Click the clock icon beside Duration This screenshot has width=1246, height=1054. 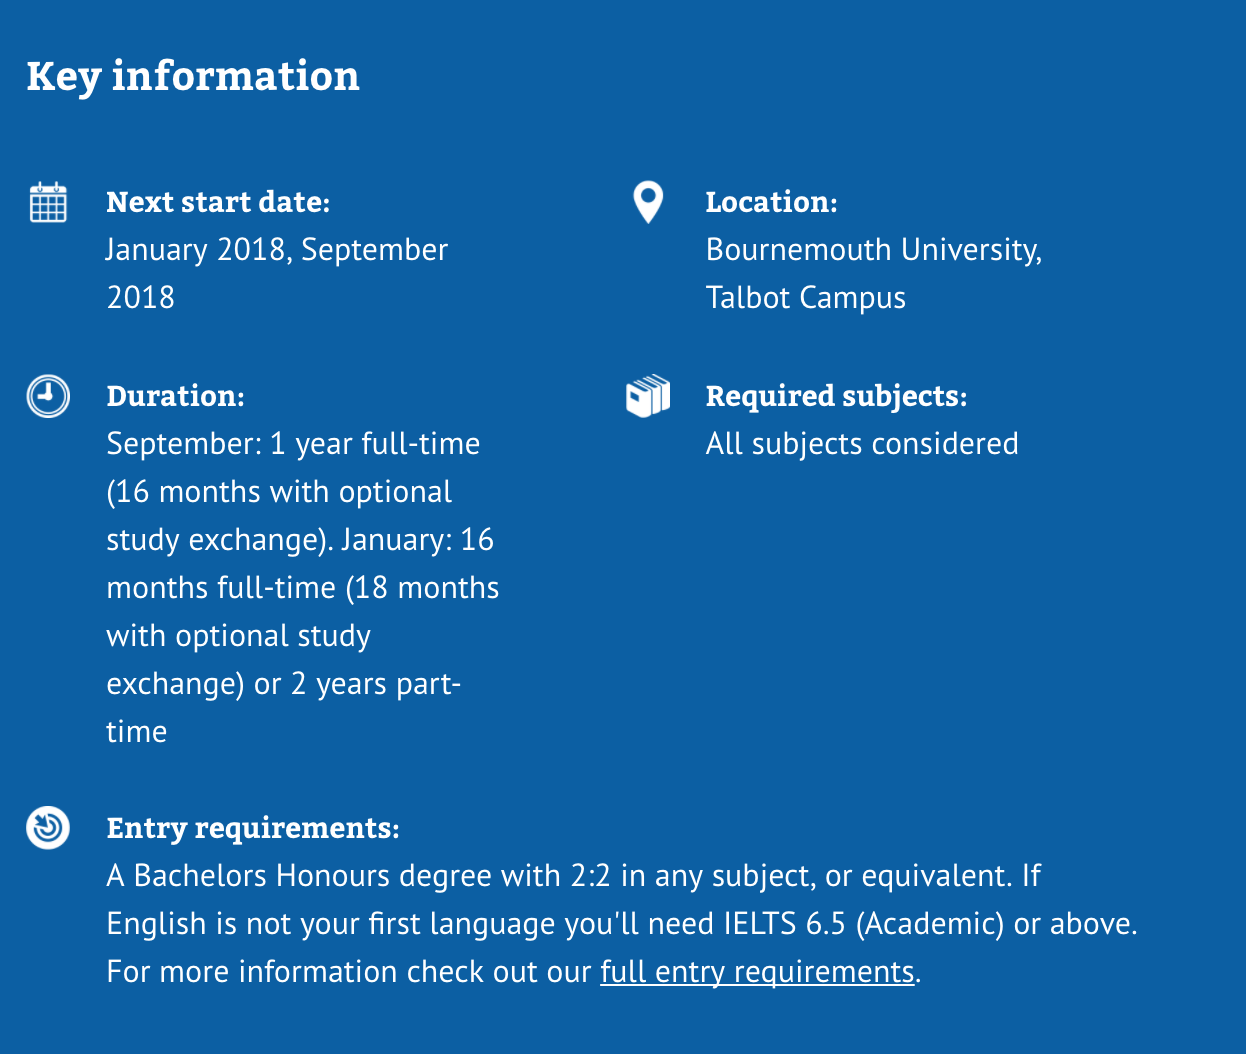pyautogui.click(x=48, y=396)
